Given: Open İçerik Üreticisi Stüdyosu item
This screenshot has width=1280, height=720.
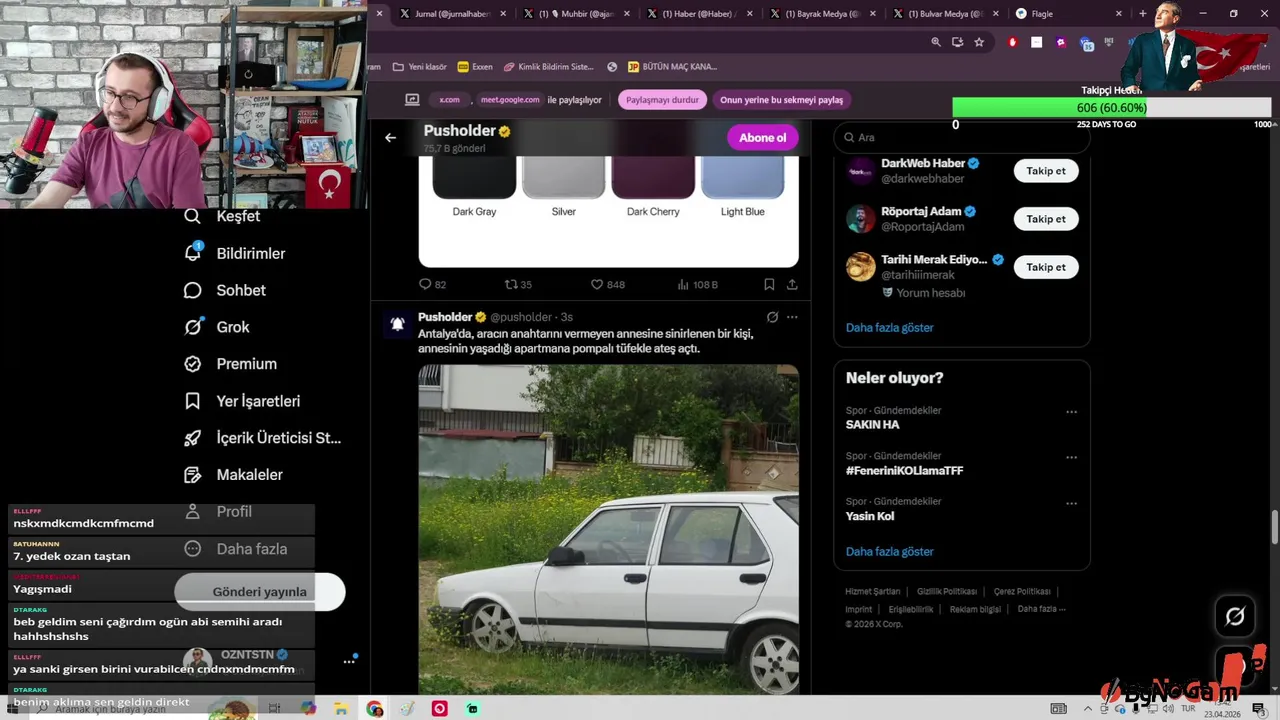Looking at the screenshot, I should coord(263,438).
